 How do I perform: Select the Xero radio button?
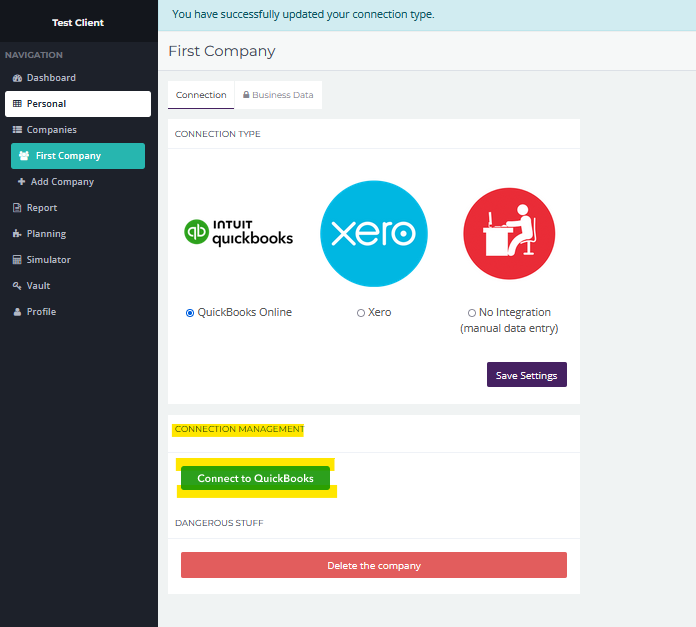(361, 313)
